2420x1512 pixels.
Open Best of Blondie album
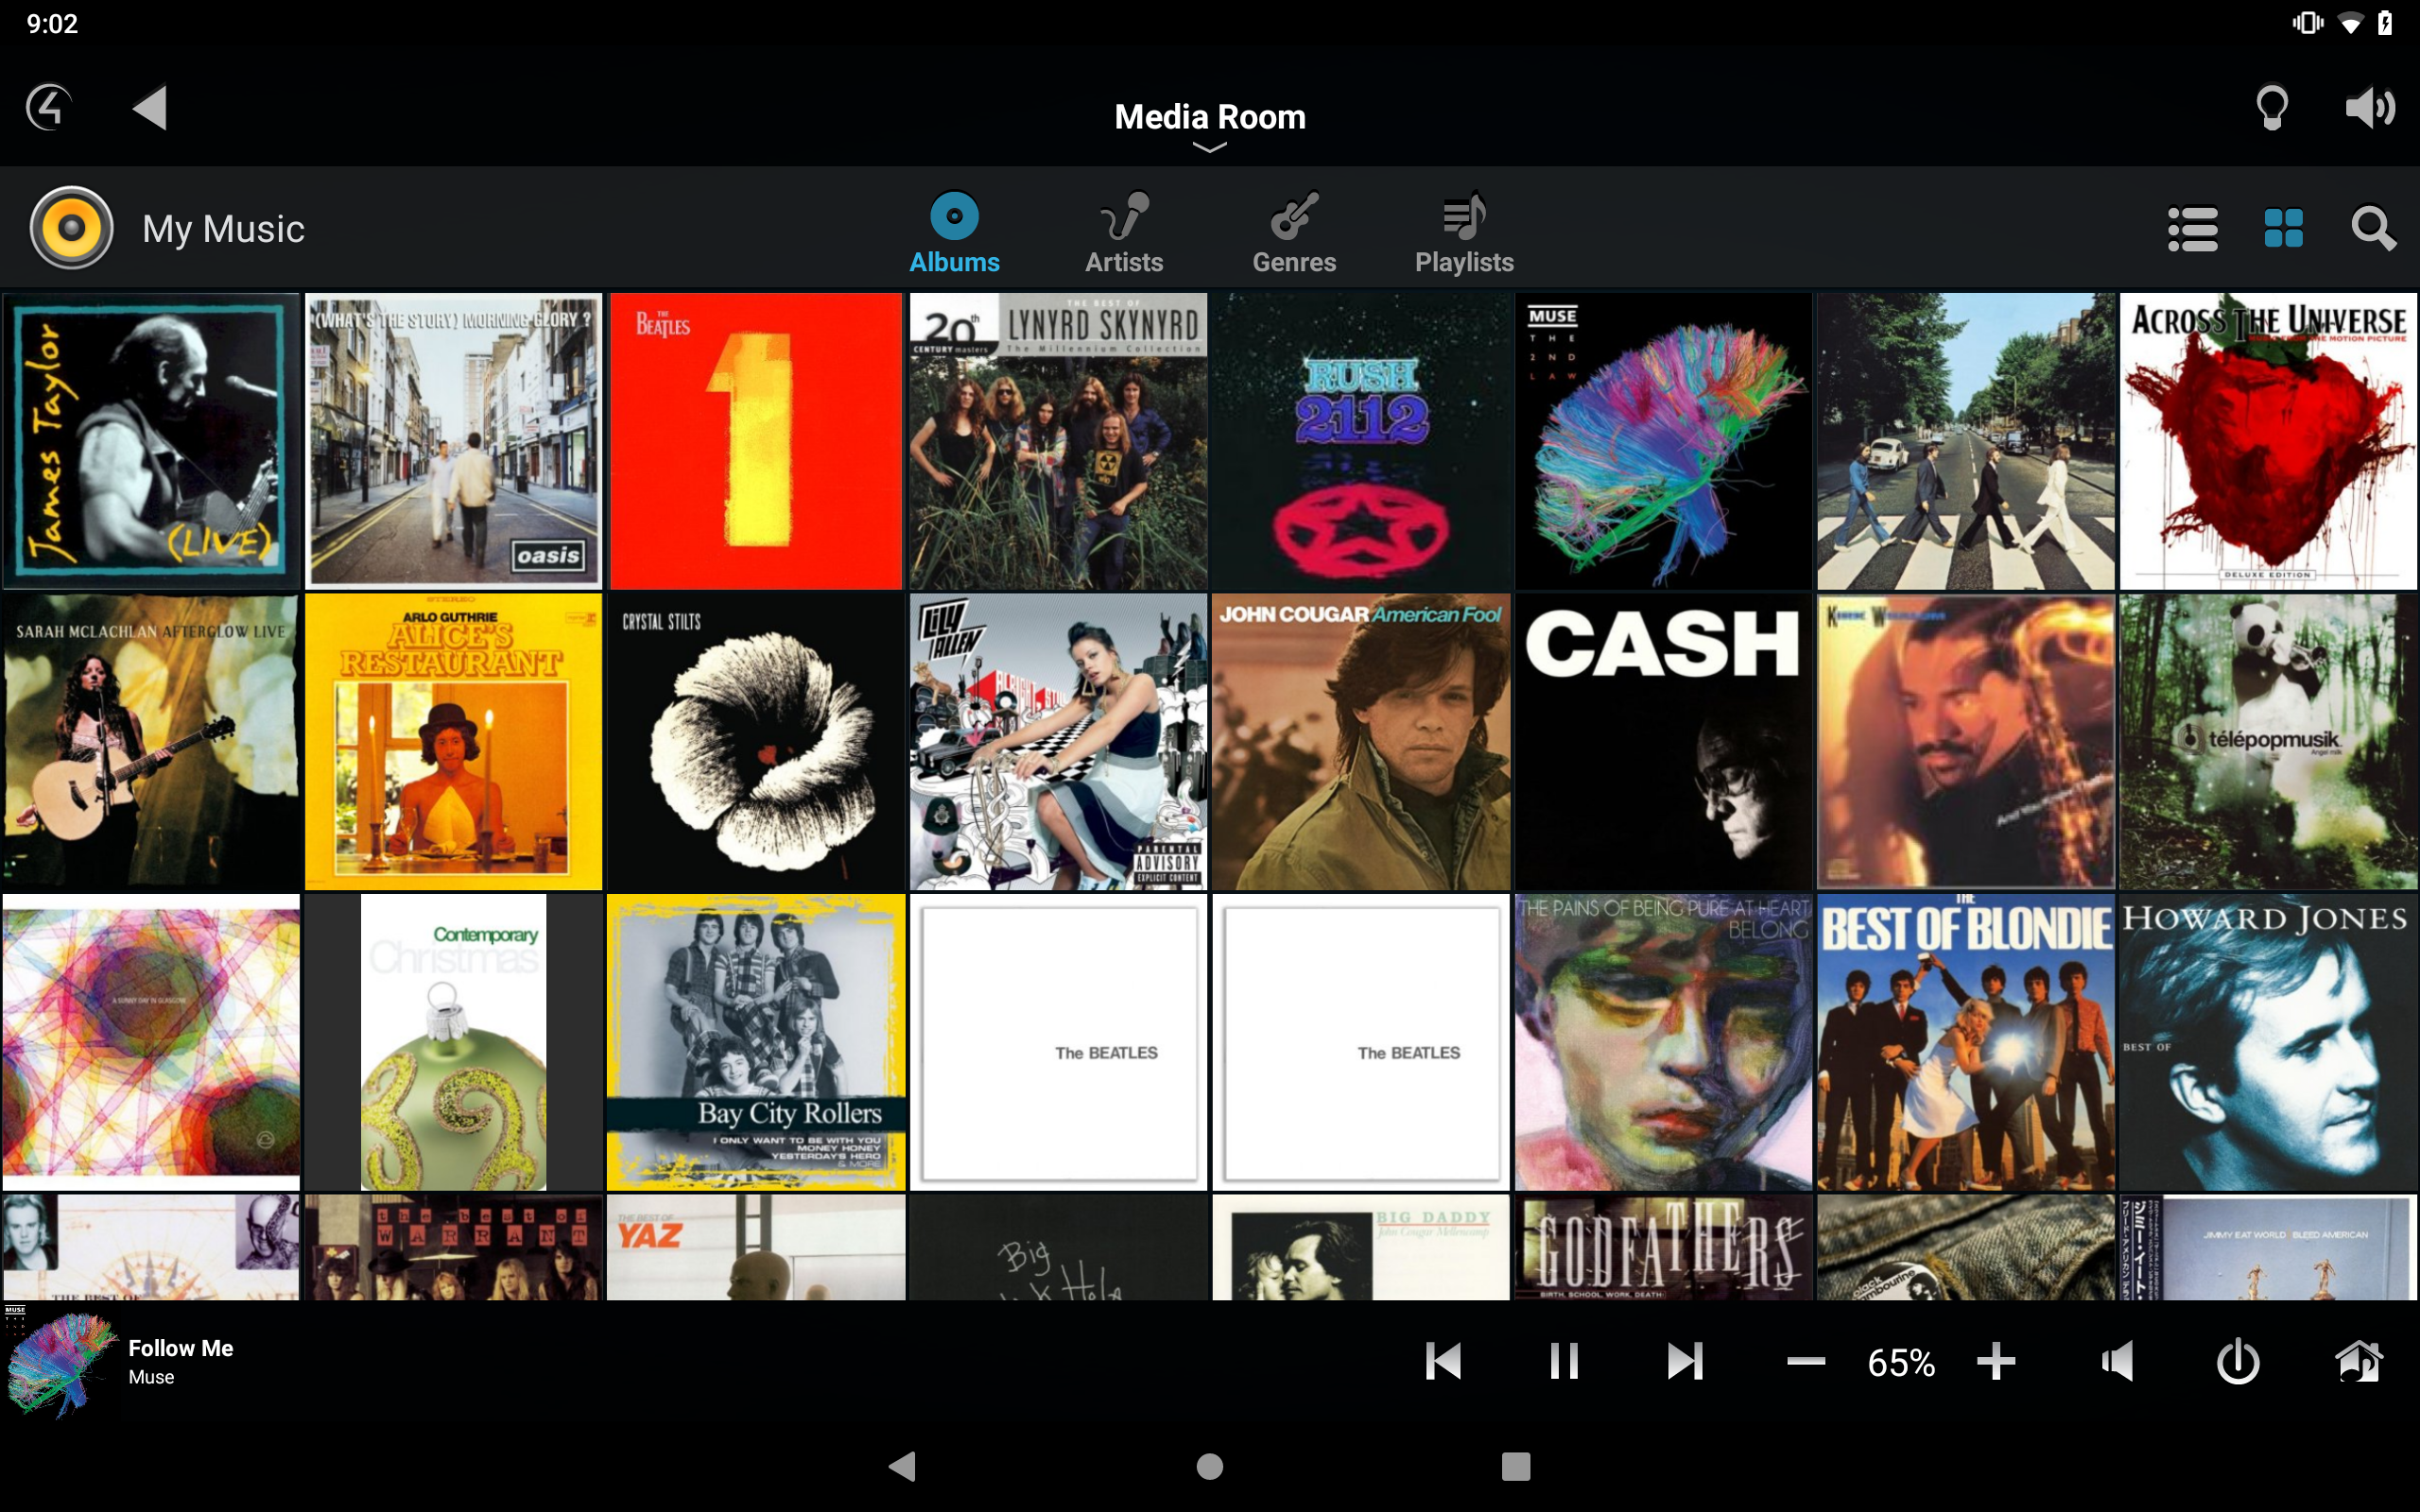pos(1966,1042)
